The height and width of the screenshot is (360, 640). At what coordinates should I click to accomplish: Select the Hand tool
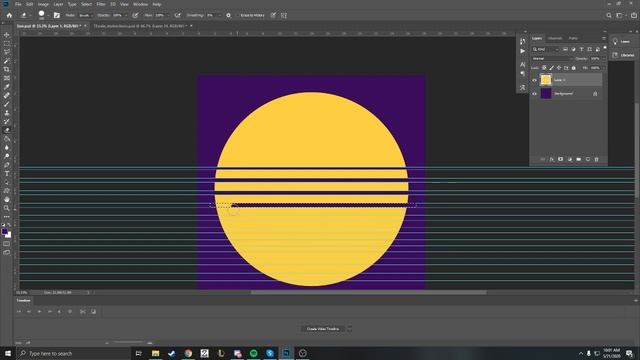[7, 200]
